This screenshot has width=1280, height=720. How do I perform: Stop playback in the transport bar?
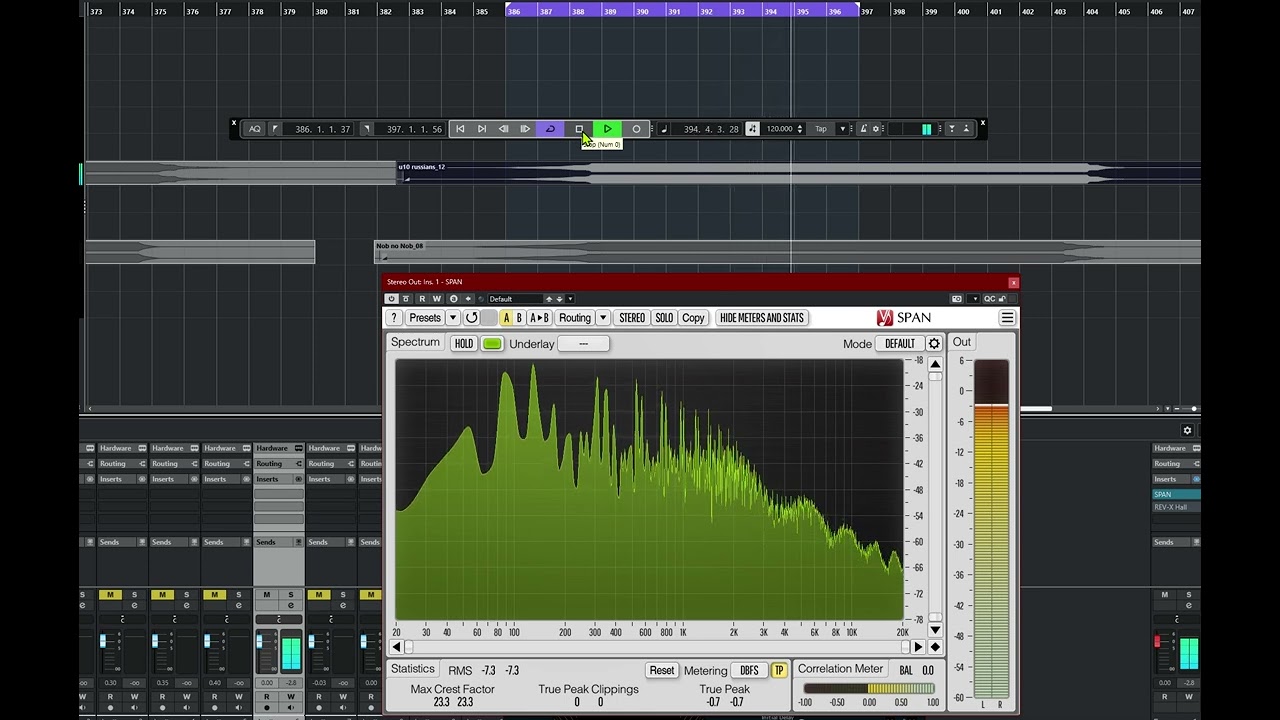tap(579, 129)
